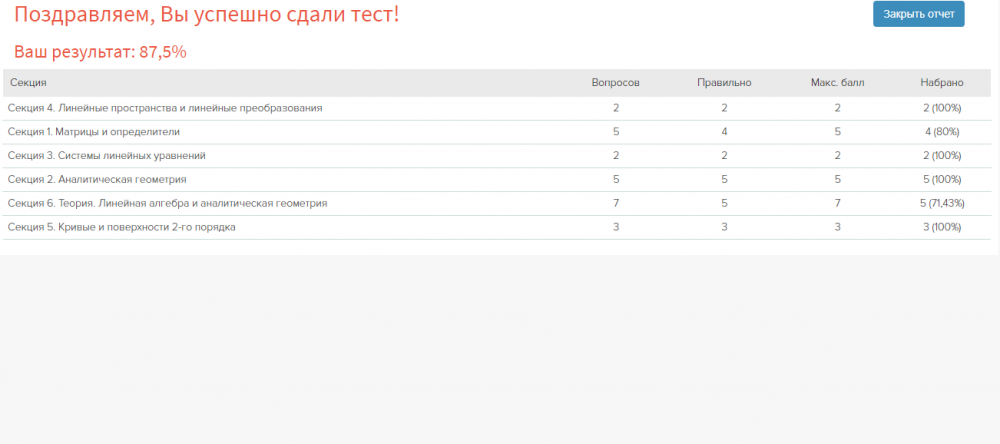
Task: Select row 'Секция 5. Кривые и поверхности 2-го порядка'
Action: pyautogui.click(x=497, y=227)
